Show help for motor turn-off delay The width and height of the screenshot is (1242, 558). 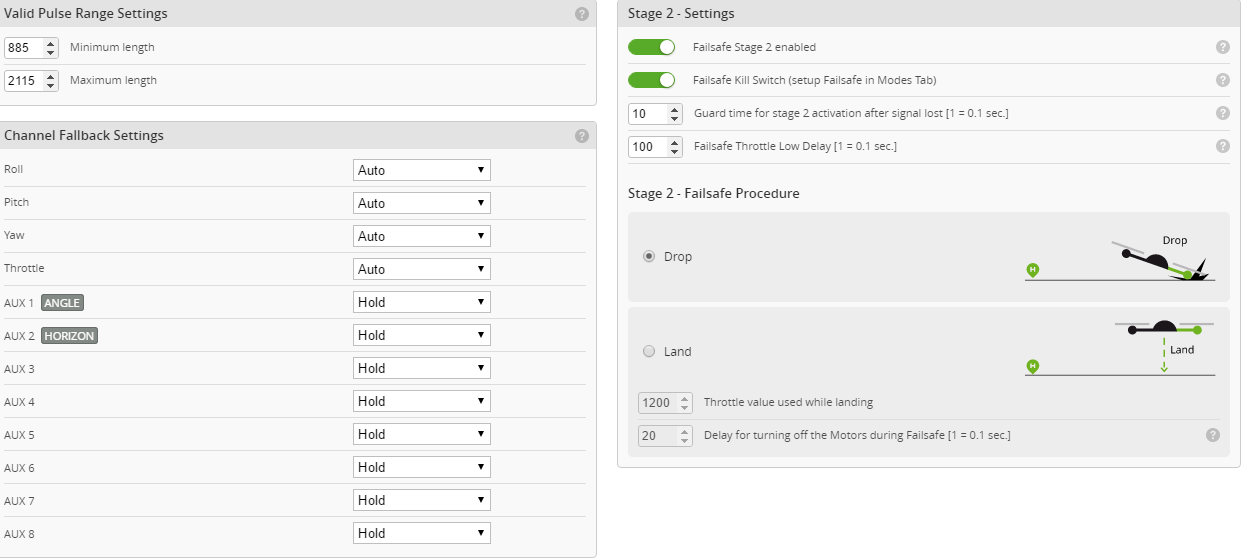click(1213, 435)
